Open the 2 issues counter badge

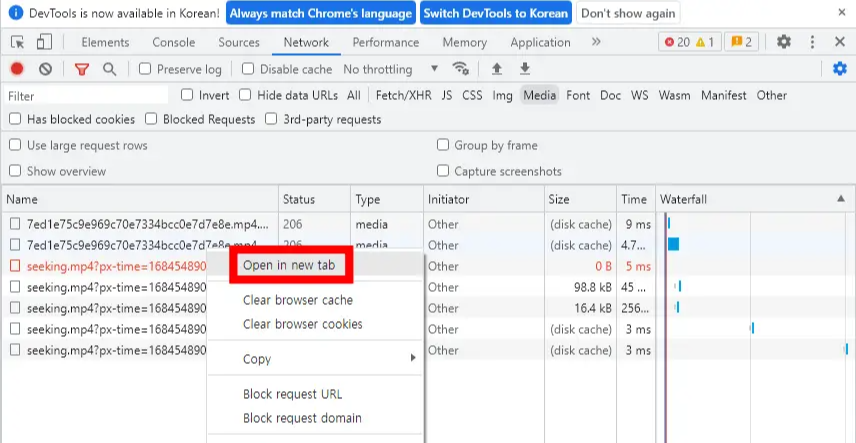pos(741,42)
